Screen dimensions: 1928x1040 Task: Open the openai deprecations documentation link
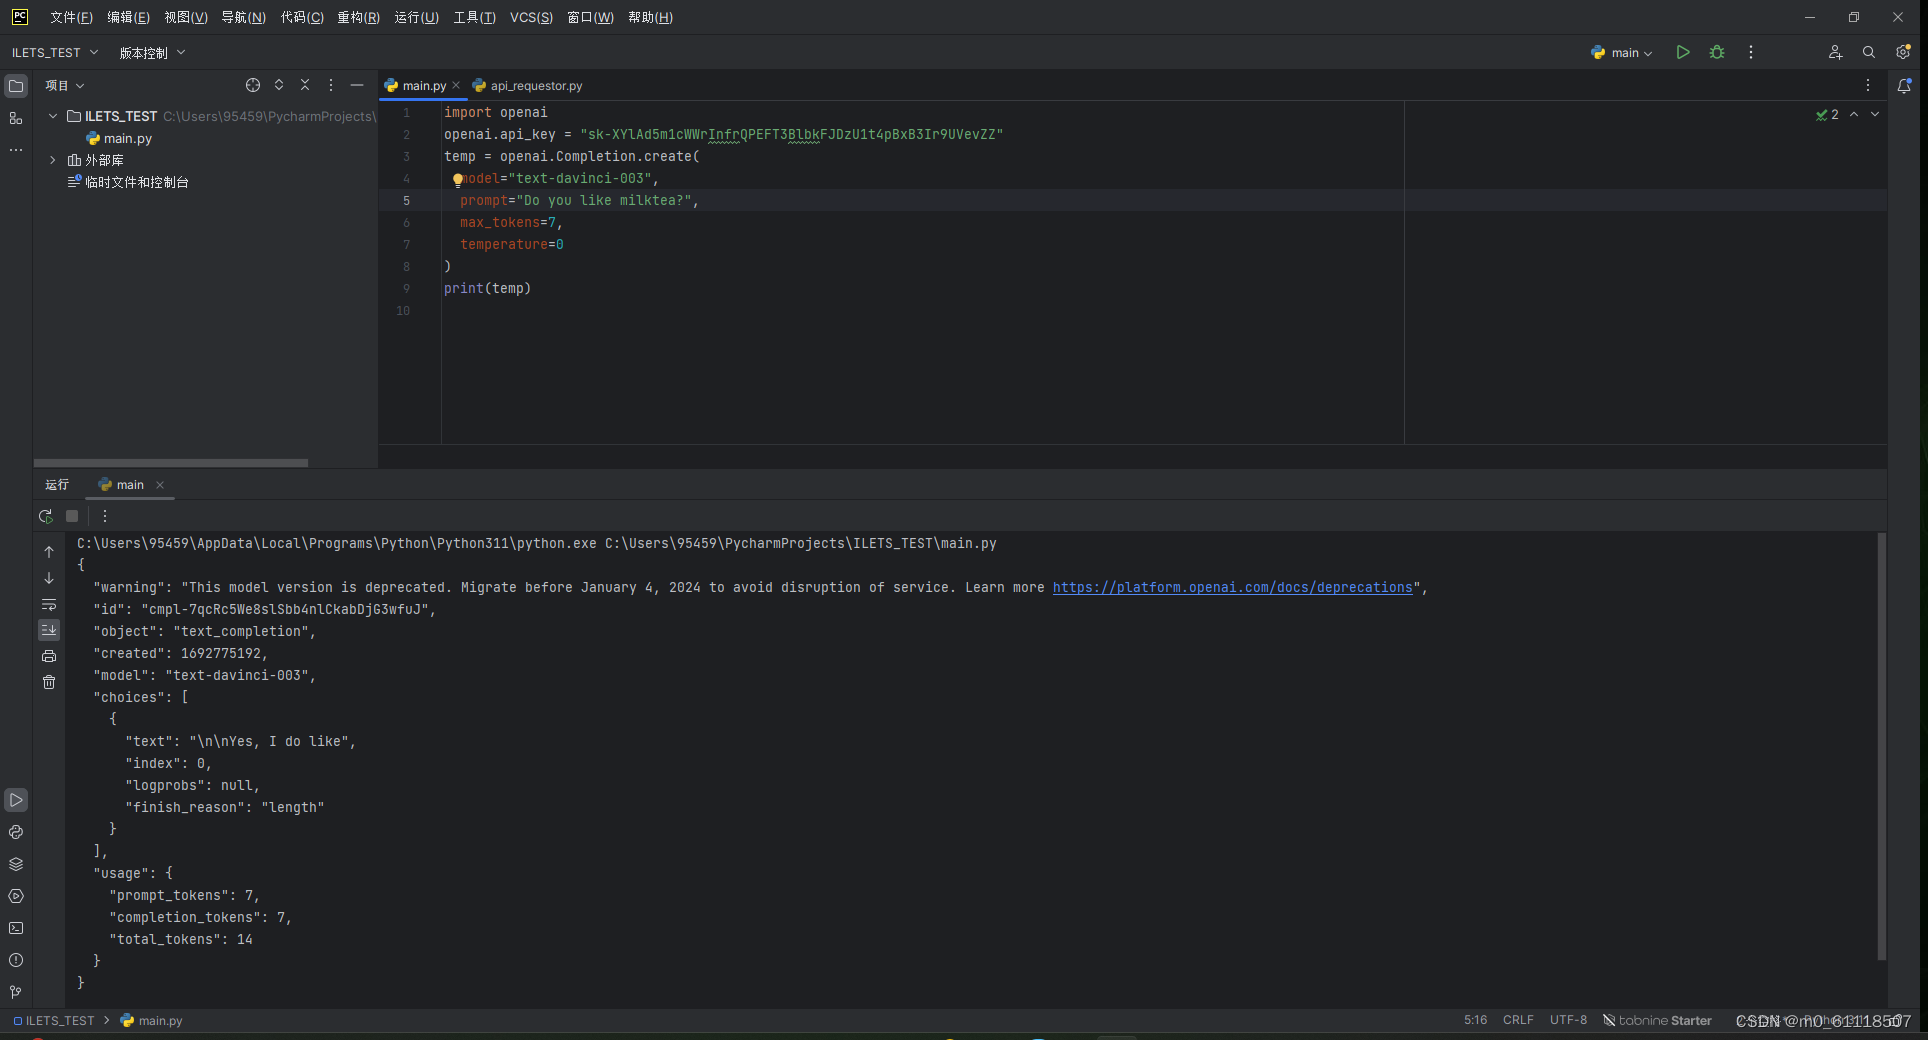click(1232, 587)
